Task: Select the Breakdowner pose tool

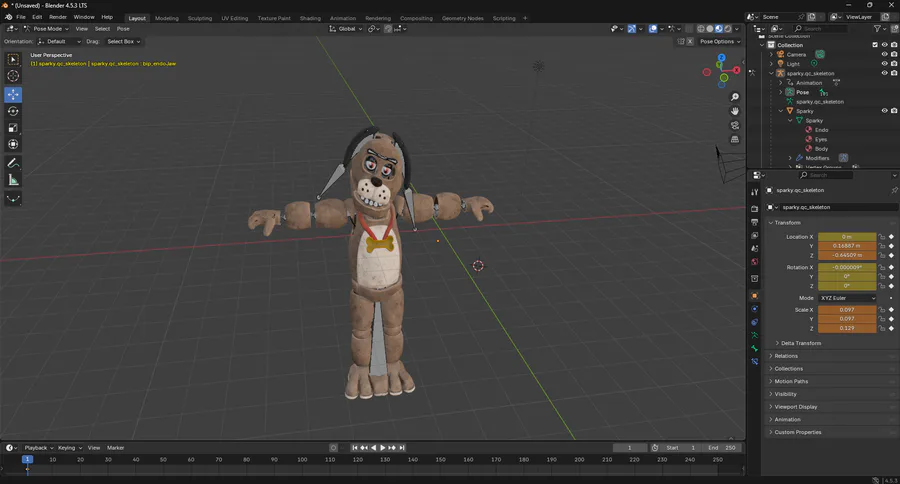Action: (x=13, y=199)
